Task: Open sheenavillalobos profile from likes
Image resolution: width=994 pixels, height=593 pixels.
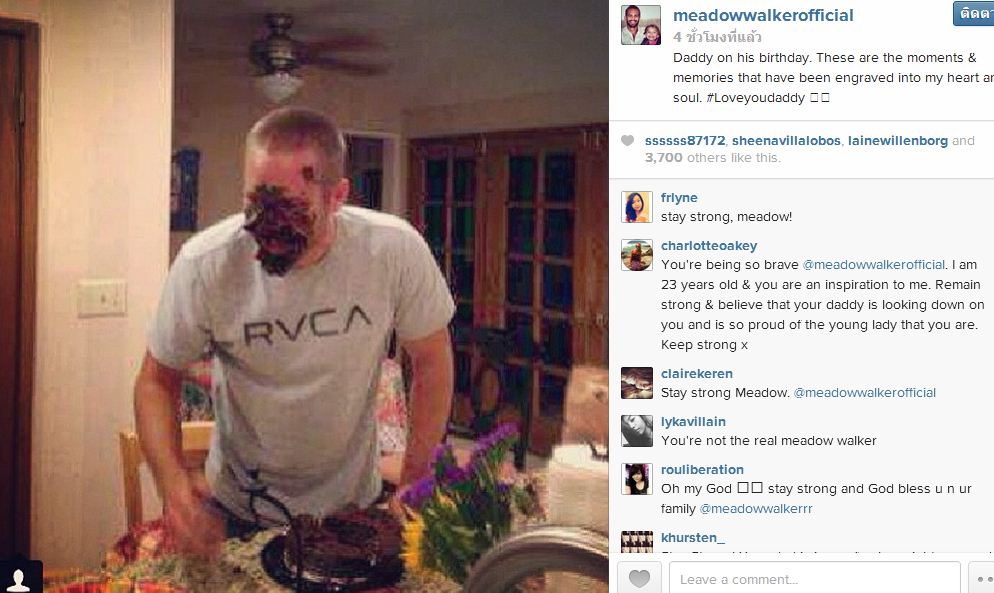Action: (x=786, y=141)
